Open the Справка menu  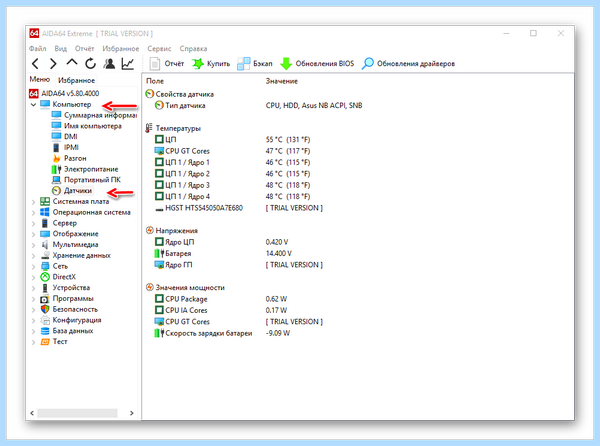[x=193, y=49]
